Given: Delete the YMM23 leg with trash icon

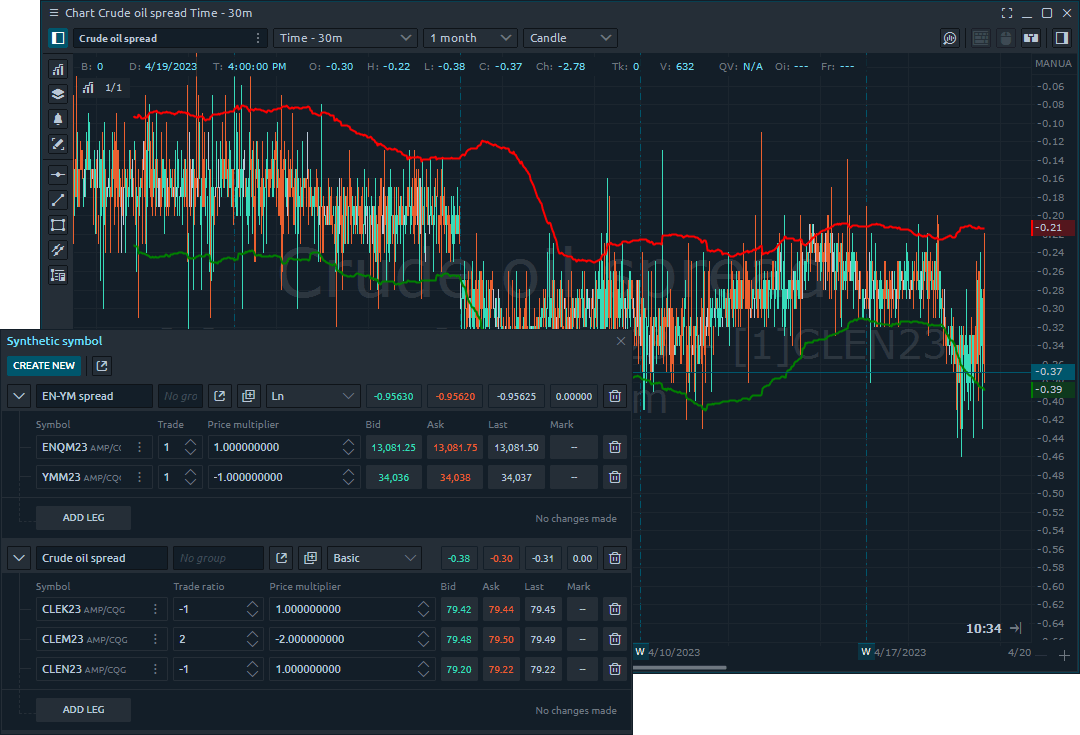Looking at the screenshot, I should tap(614, 477).
